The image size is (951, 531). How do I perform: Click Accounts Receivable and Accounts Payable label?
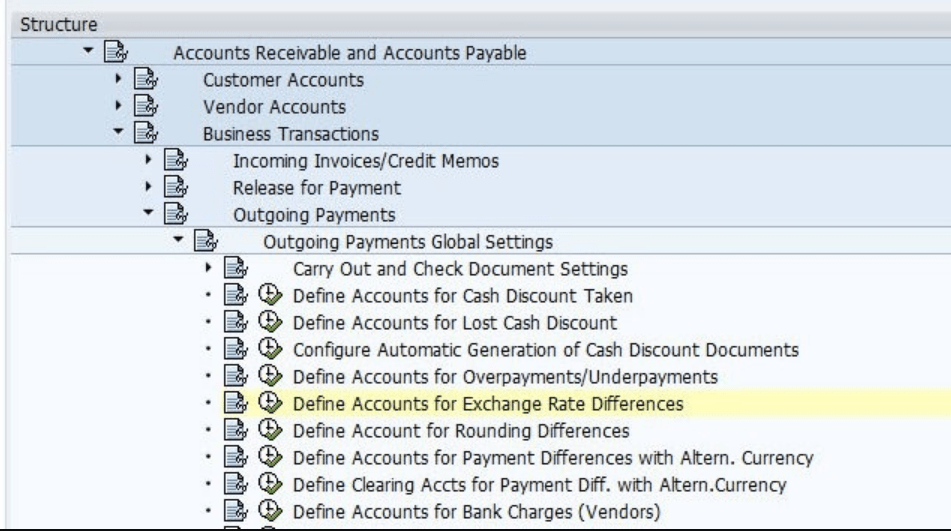(x=349, y=53)
